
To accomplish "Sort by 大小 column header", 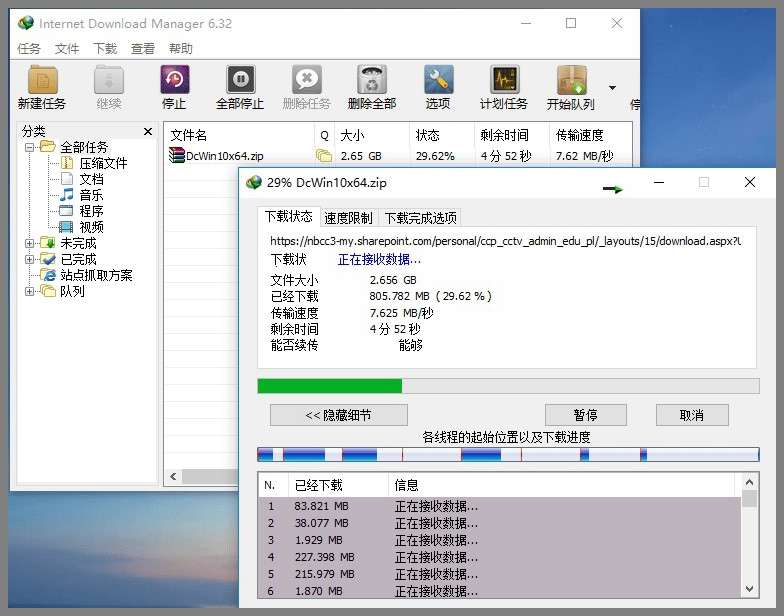I will [372, 135].
